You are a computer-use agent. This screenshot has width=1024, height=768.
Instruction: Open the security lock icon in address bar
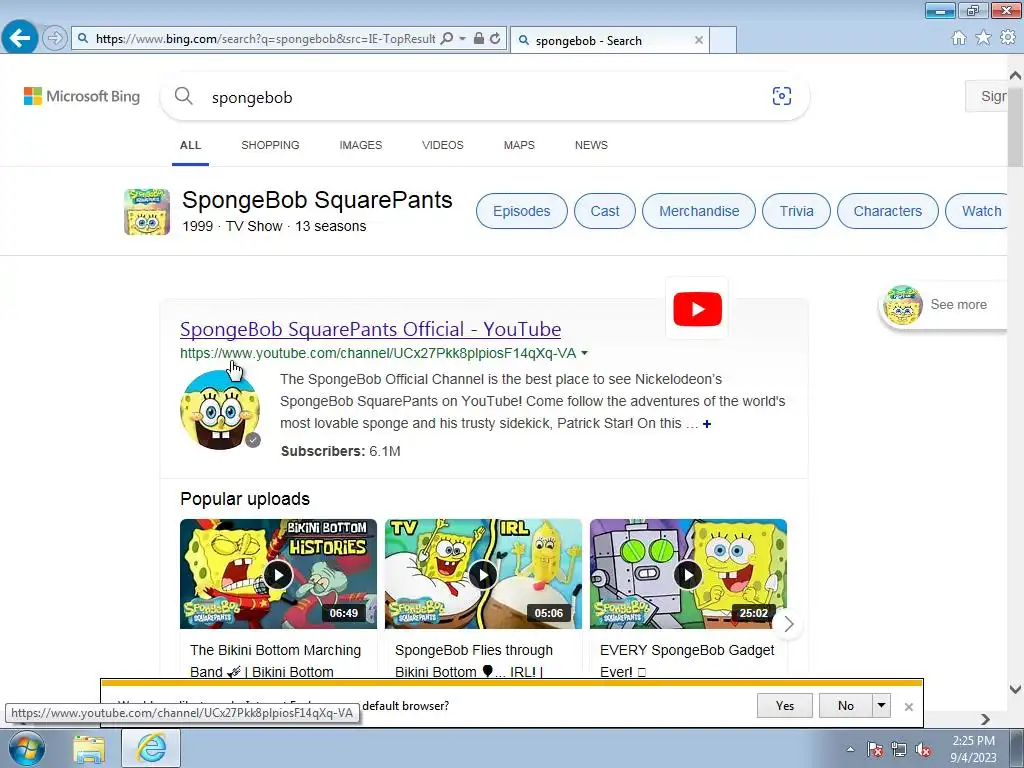pos(479,39)
